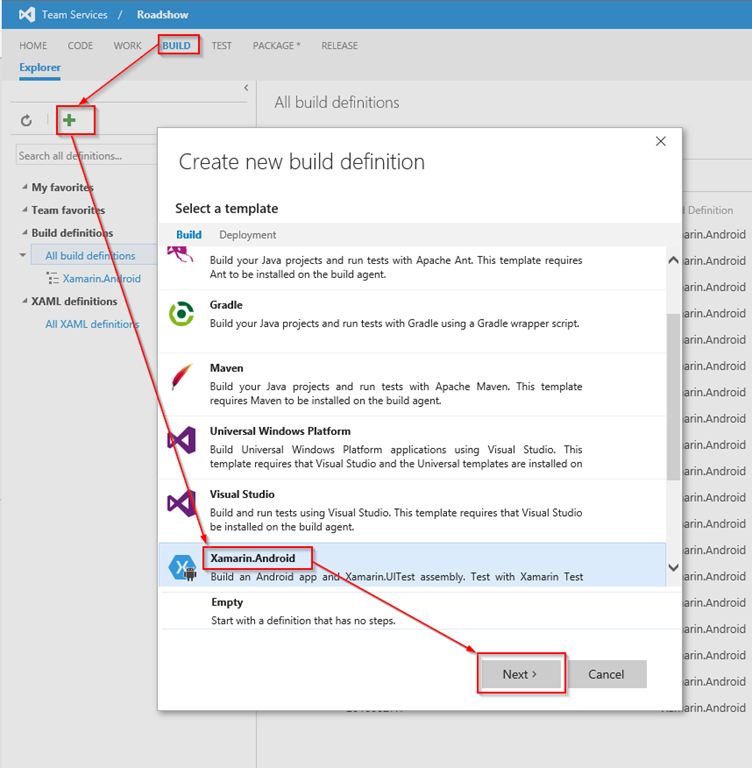Viewport: 752px width, 768px height.
Task: Close the Create new build definition dialog
Action: coord(660,142)
